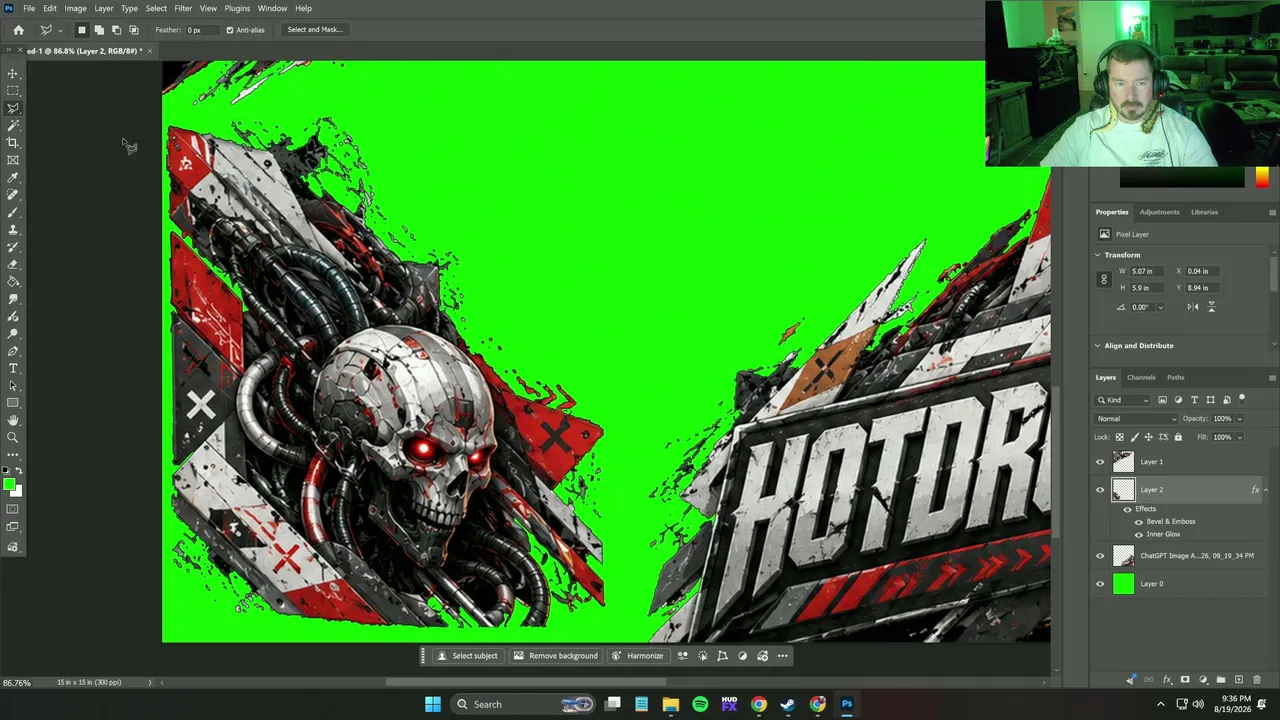
Task: Select the Move tool
Action: point(13,73)
